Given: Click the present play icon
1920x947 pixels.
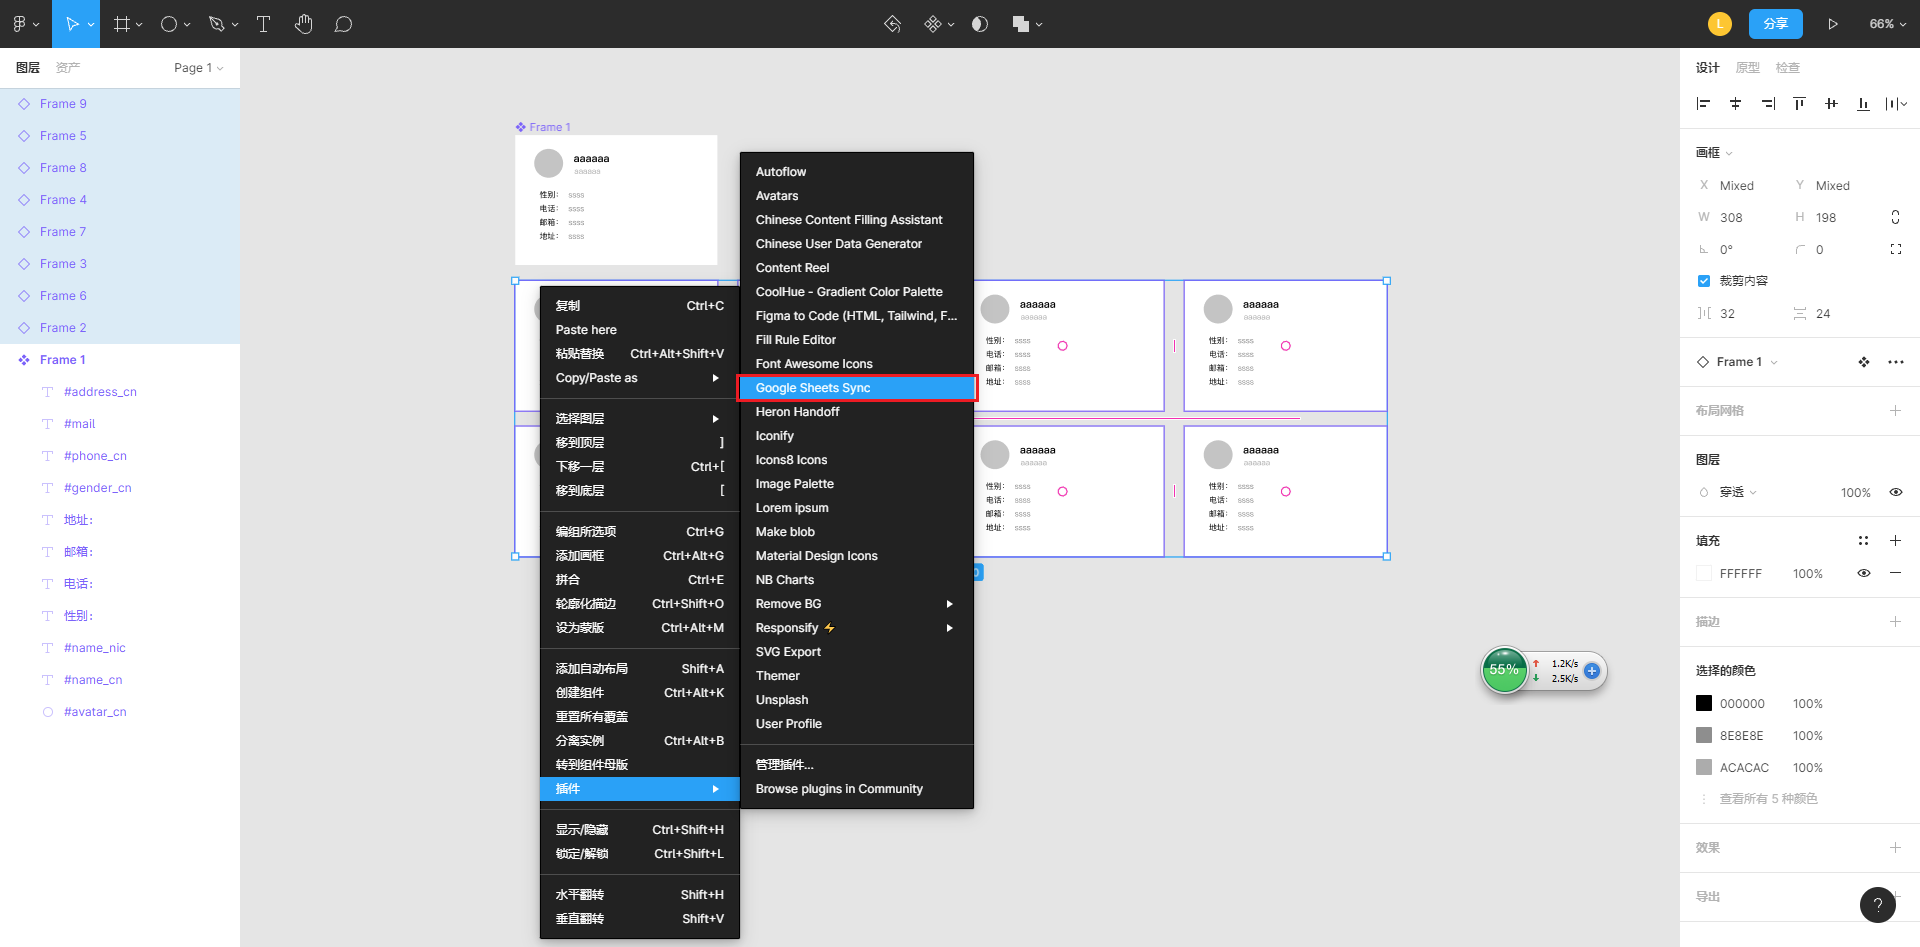Looking at the screenshot, I should click(1833, 24).
